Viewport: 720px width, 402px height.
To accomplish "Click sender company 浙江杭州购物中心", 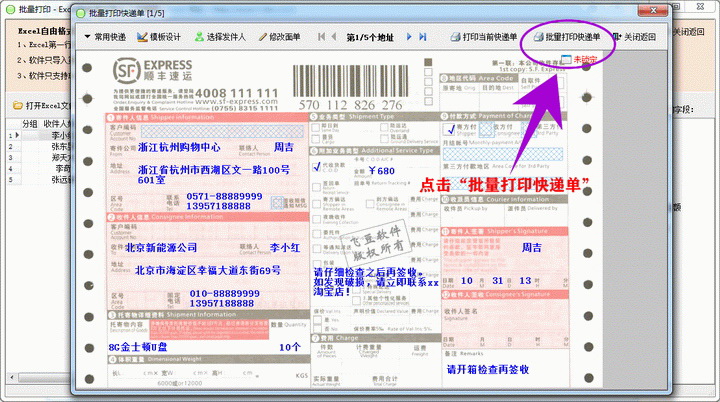I will (179, 147).
